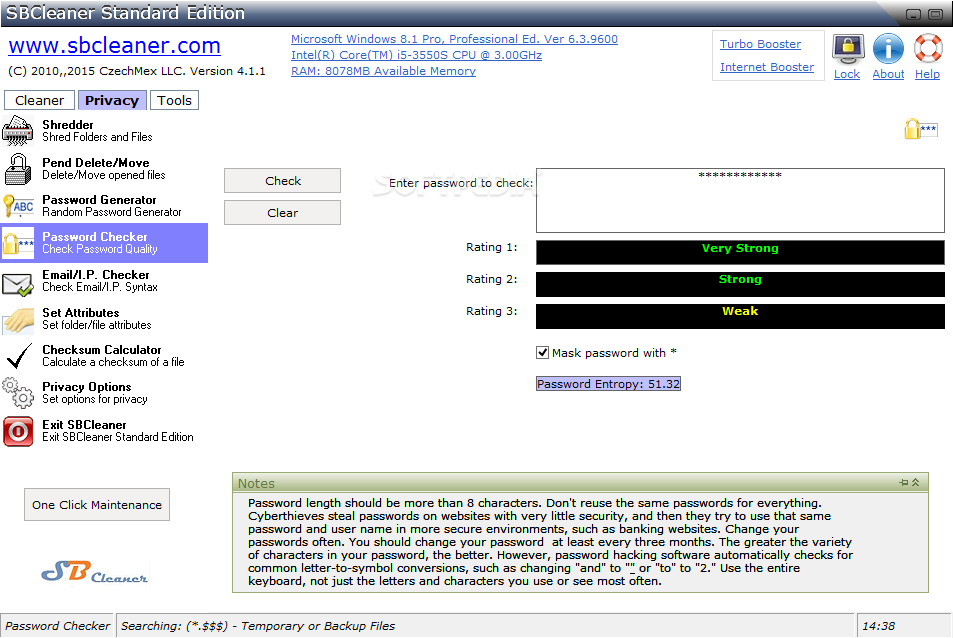Open the Tools tab
This screenshot has width=953, height=638.
(x=174, y=100)
